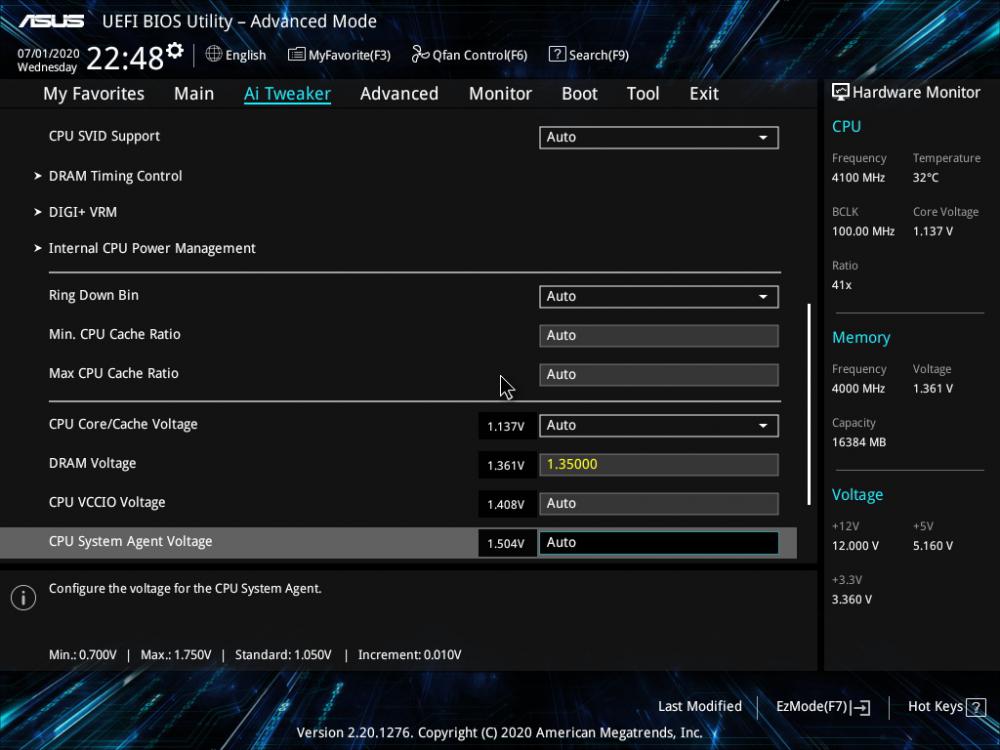Image resolution: width=1000 pixels, height=750 pixels.
Task: Select the Ai Tweaker tab
Action: [287, 94]
